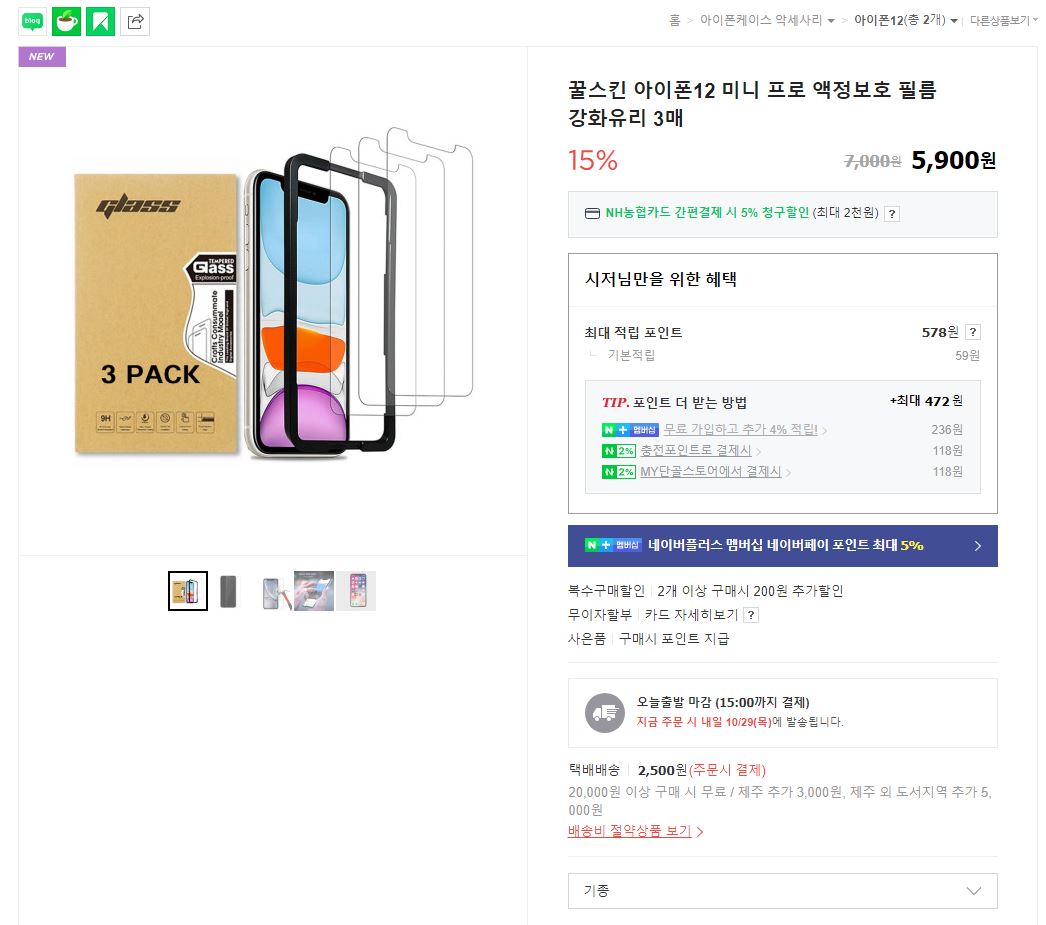Select the dark privacy film thumbnail
This screenshot has width=1046, height=925.
(x=229, y=591)
